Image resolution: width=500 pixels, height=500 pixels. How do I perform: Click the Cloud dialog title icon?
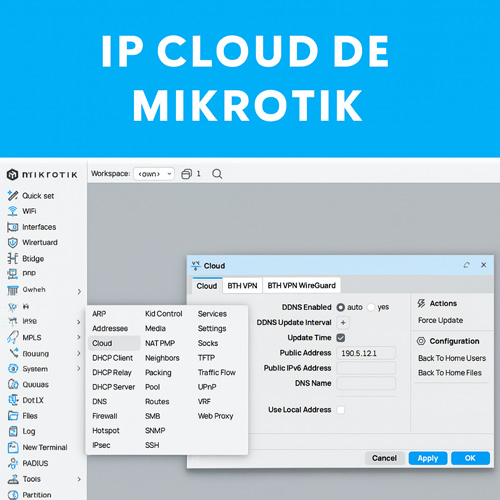click(196, 266)
